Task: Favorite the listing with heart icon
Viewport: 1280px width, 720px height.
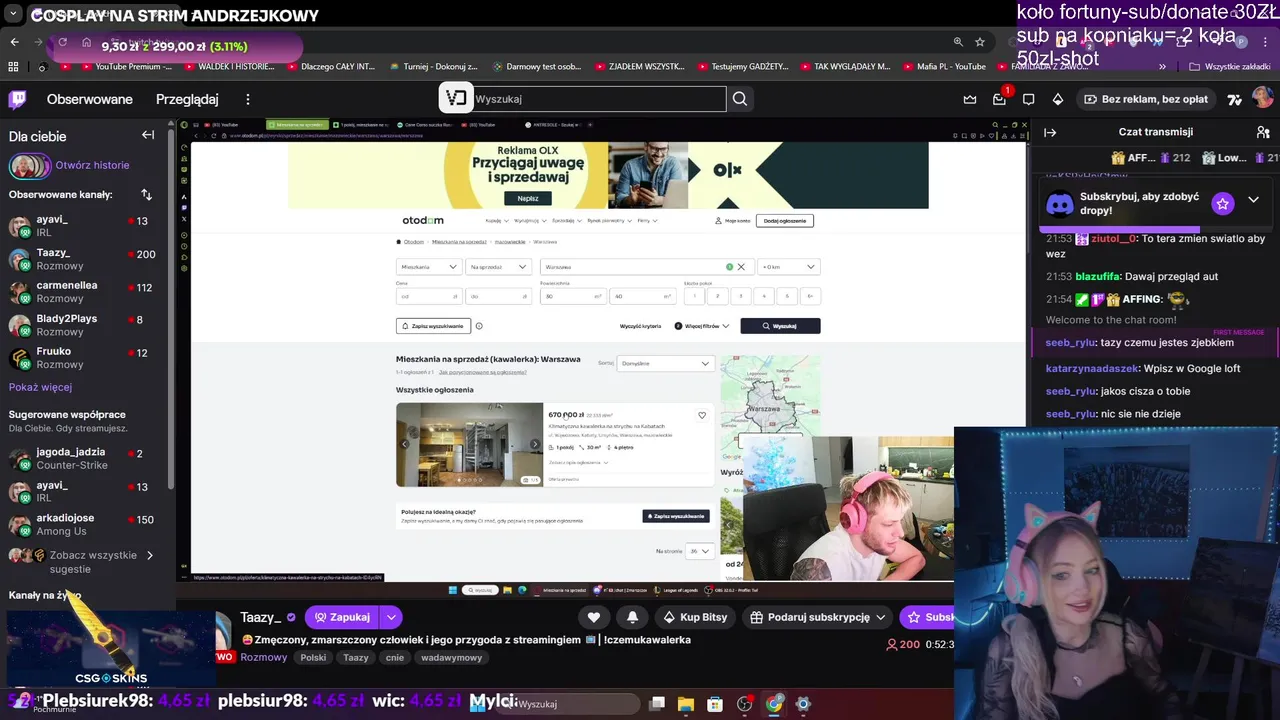Action: point(702,415)
